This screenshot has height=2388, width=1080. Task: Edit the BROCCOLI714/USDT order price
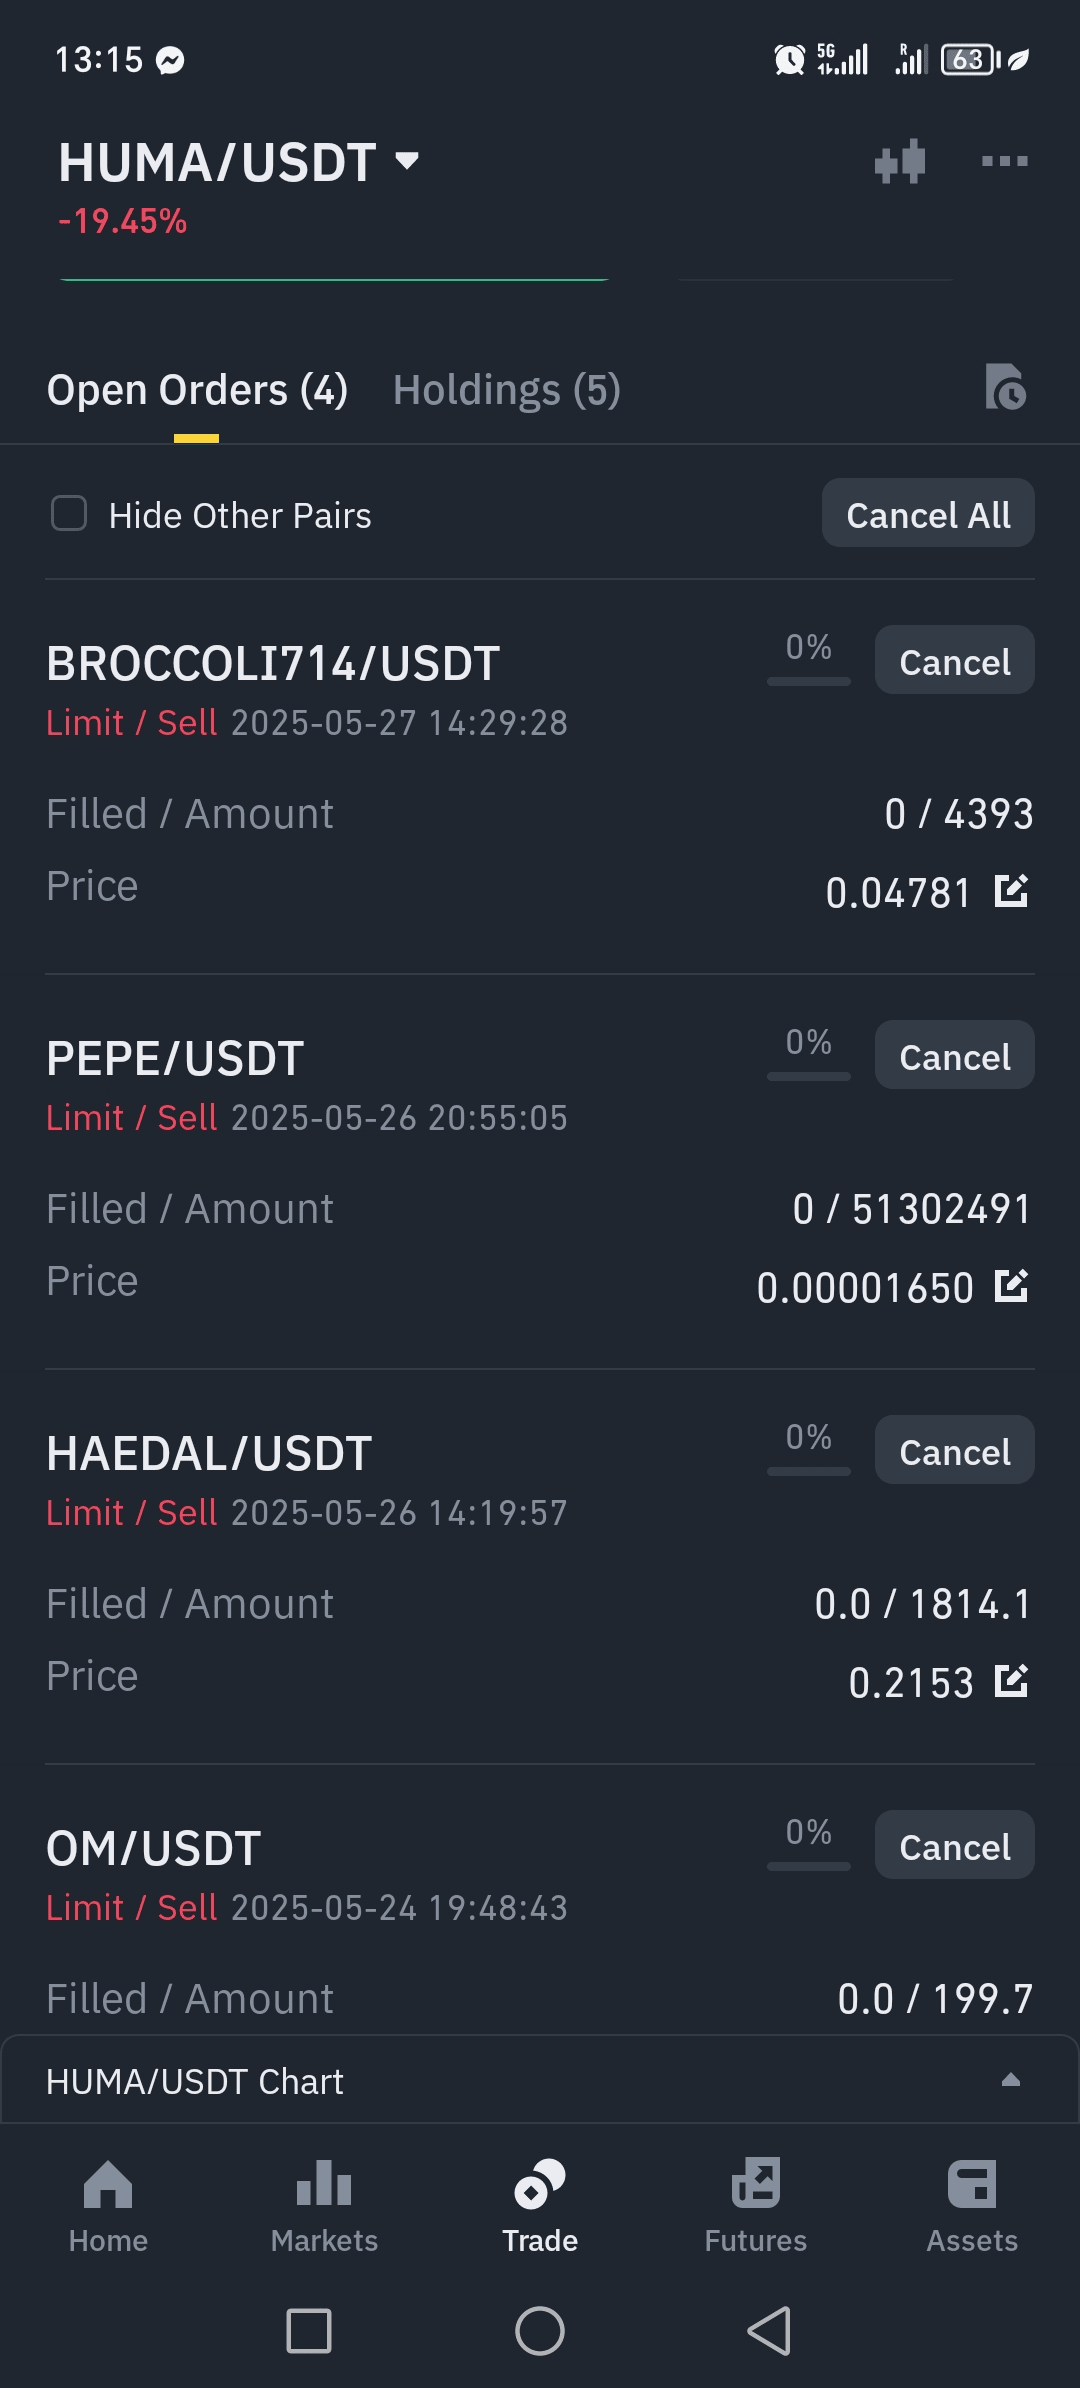coord(1011,890)
